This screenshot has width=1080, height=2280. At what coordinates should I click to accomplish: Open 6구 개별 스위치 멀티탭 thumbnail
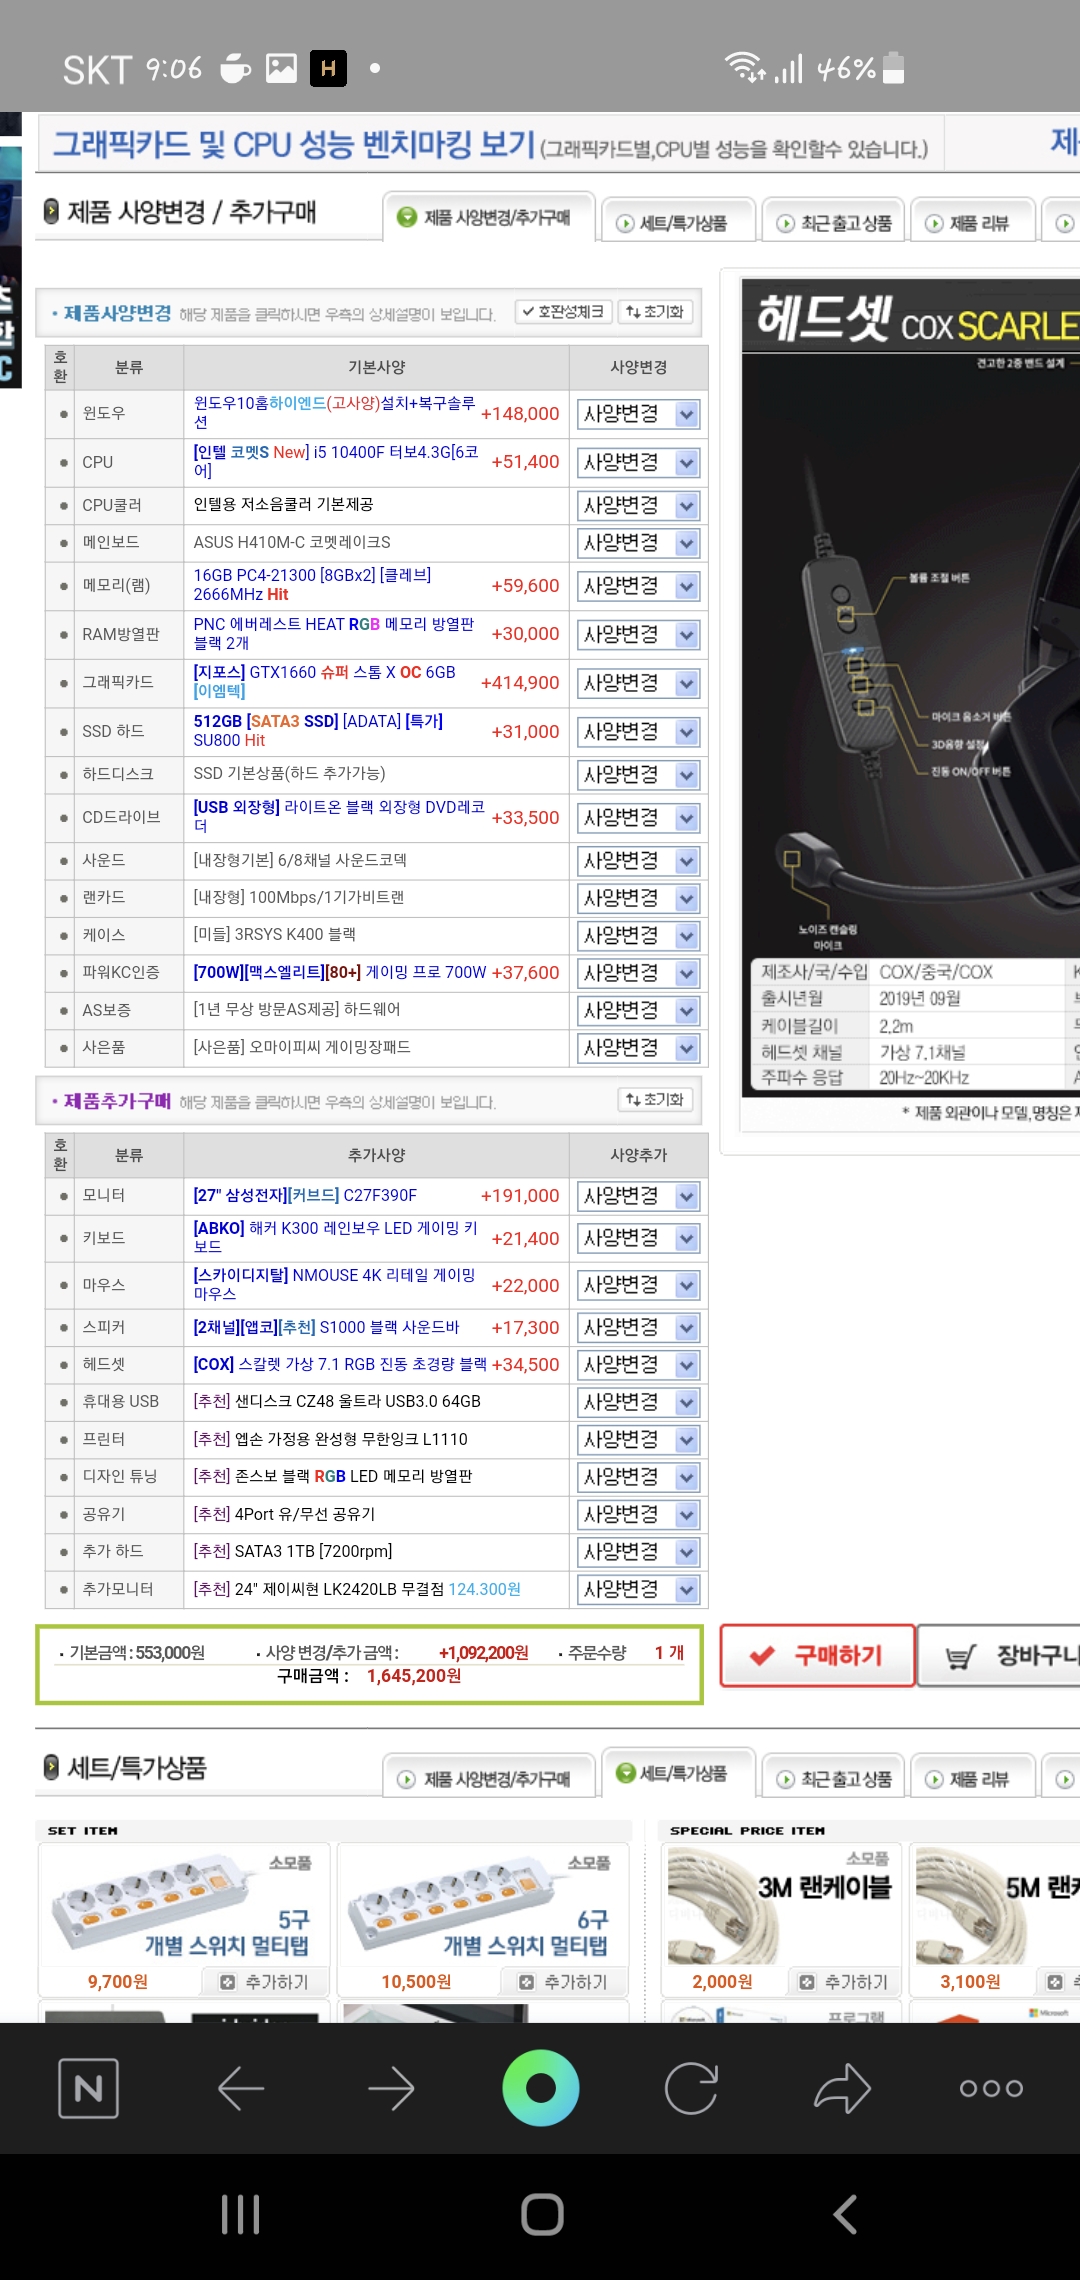[x=483, y=1905]
